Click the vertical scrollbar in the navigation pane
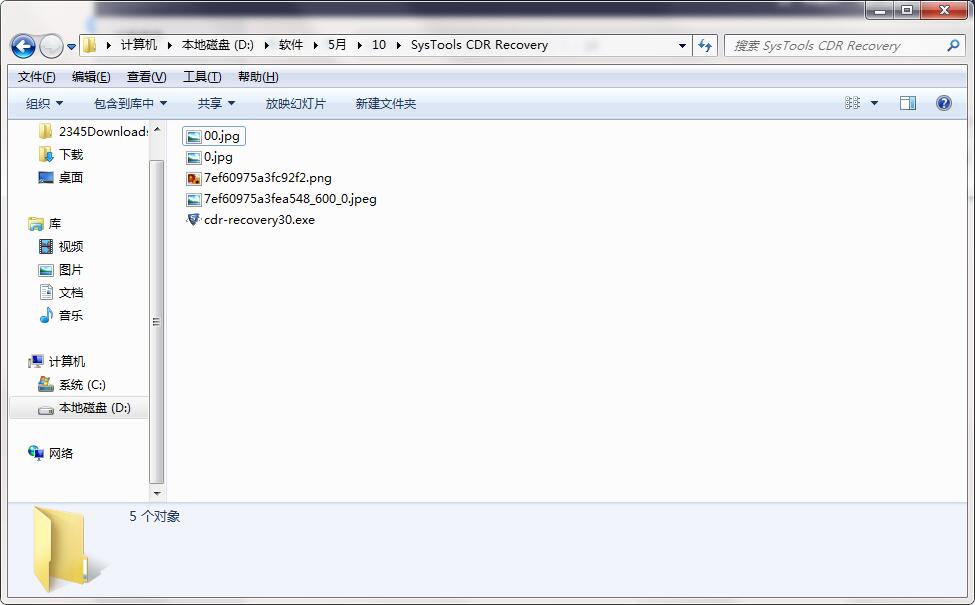This screenshot has width=975, height=605. (x=157, y=320)
